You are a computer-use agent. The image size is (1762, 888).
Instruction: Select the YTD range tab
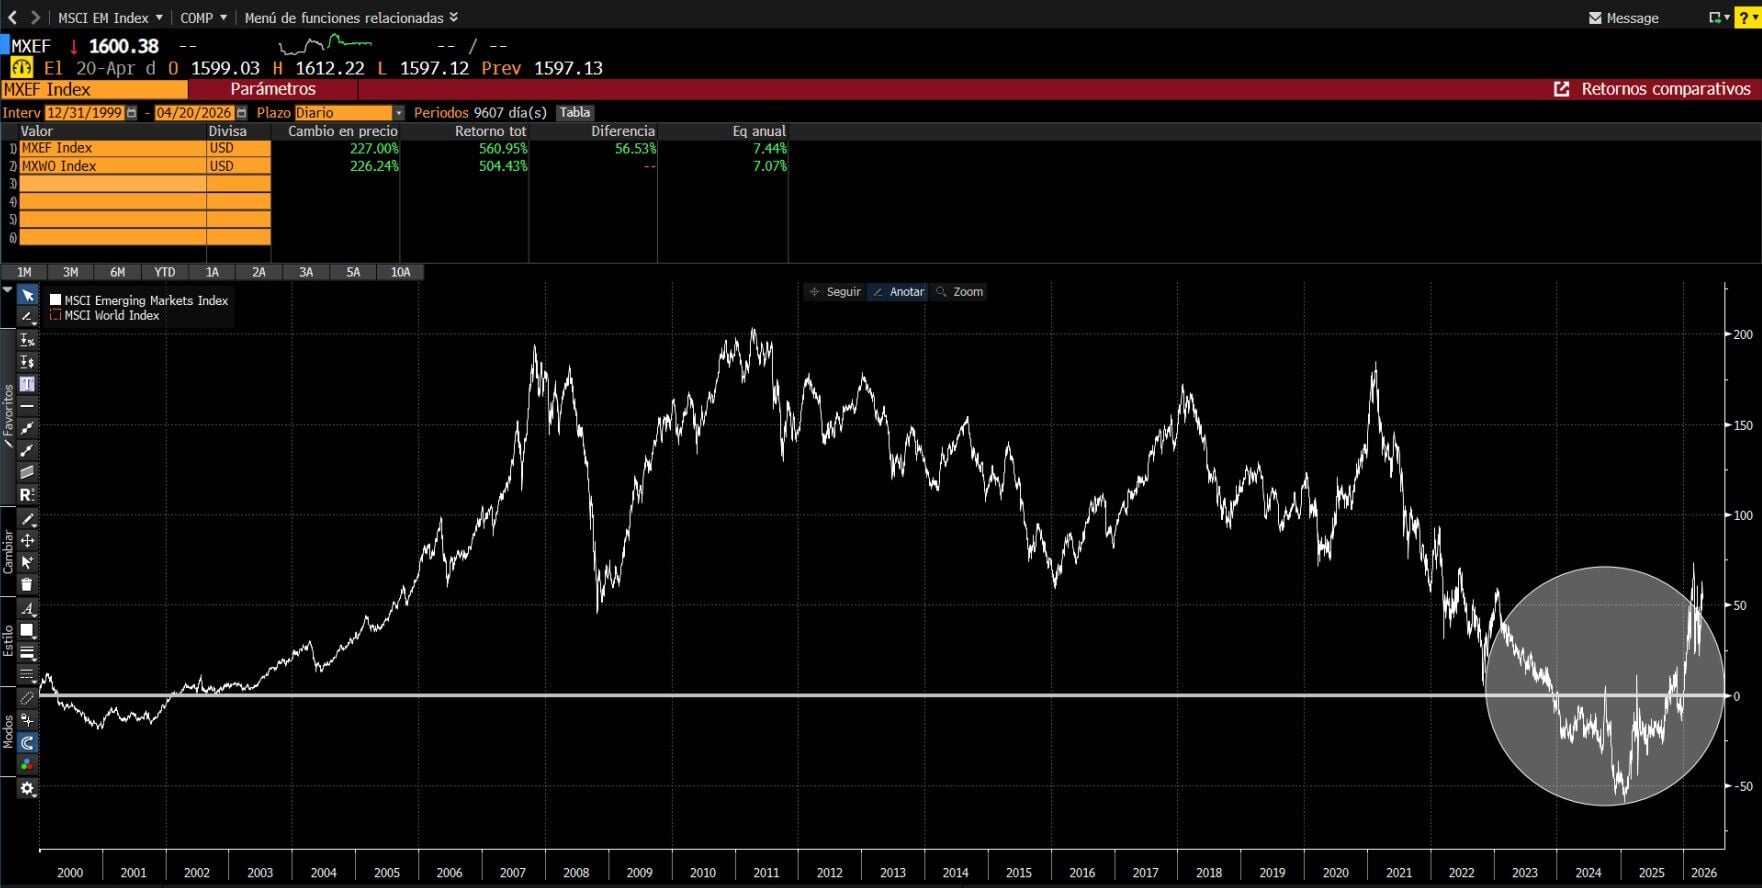[165, 272]
